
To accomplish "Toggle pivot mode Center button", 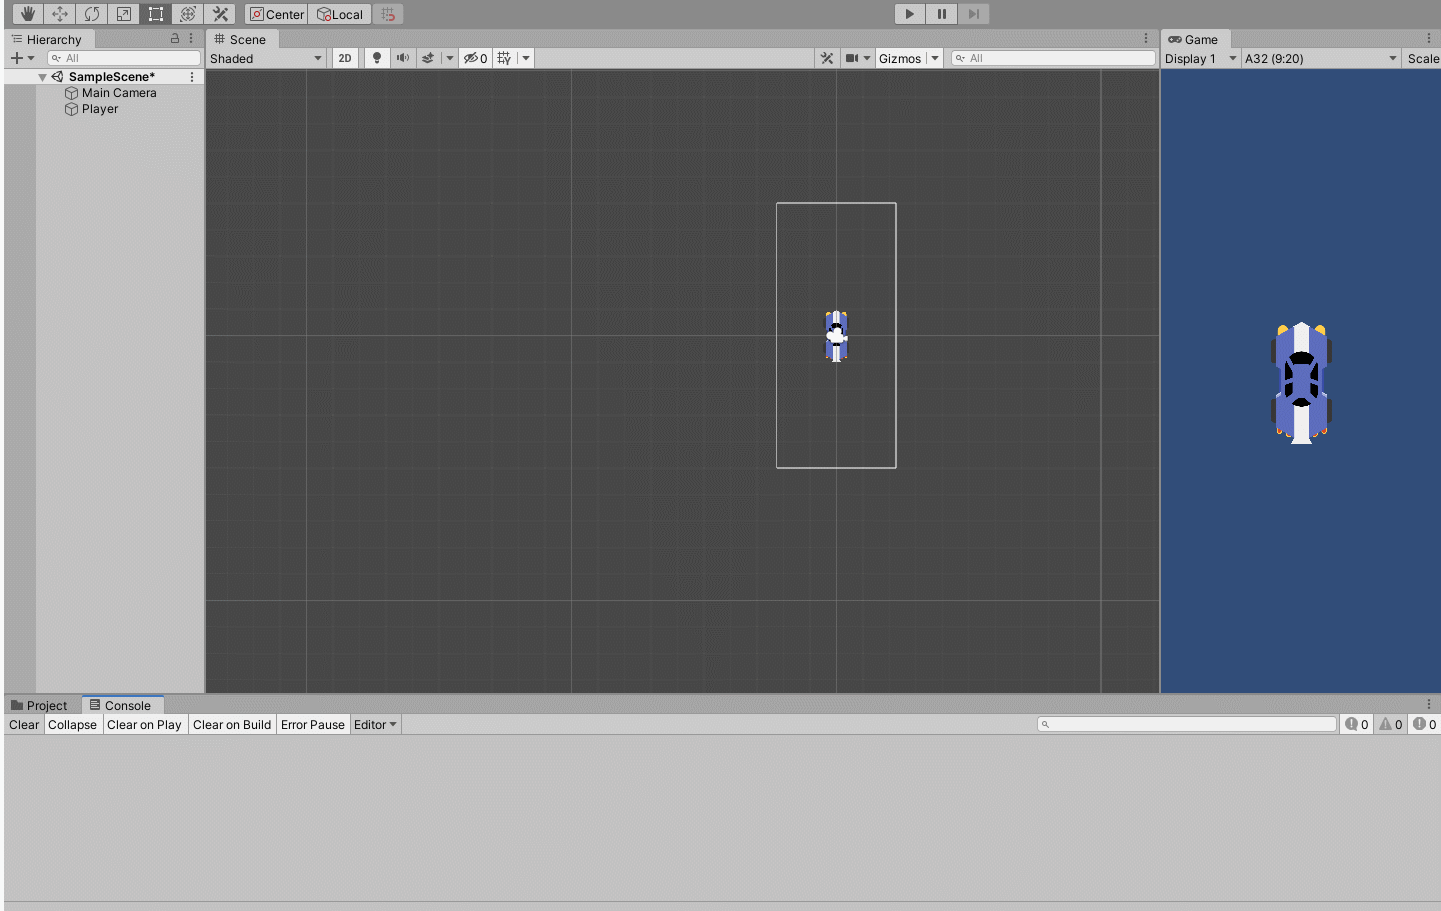I will coord(277,14).
